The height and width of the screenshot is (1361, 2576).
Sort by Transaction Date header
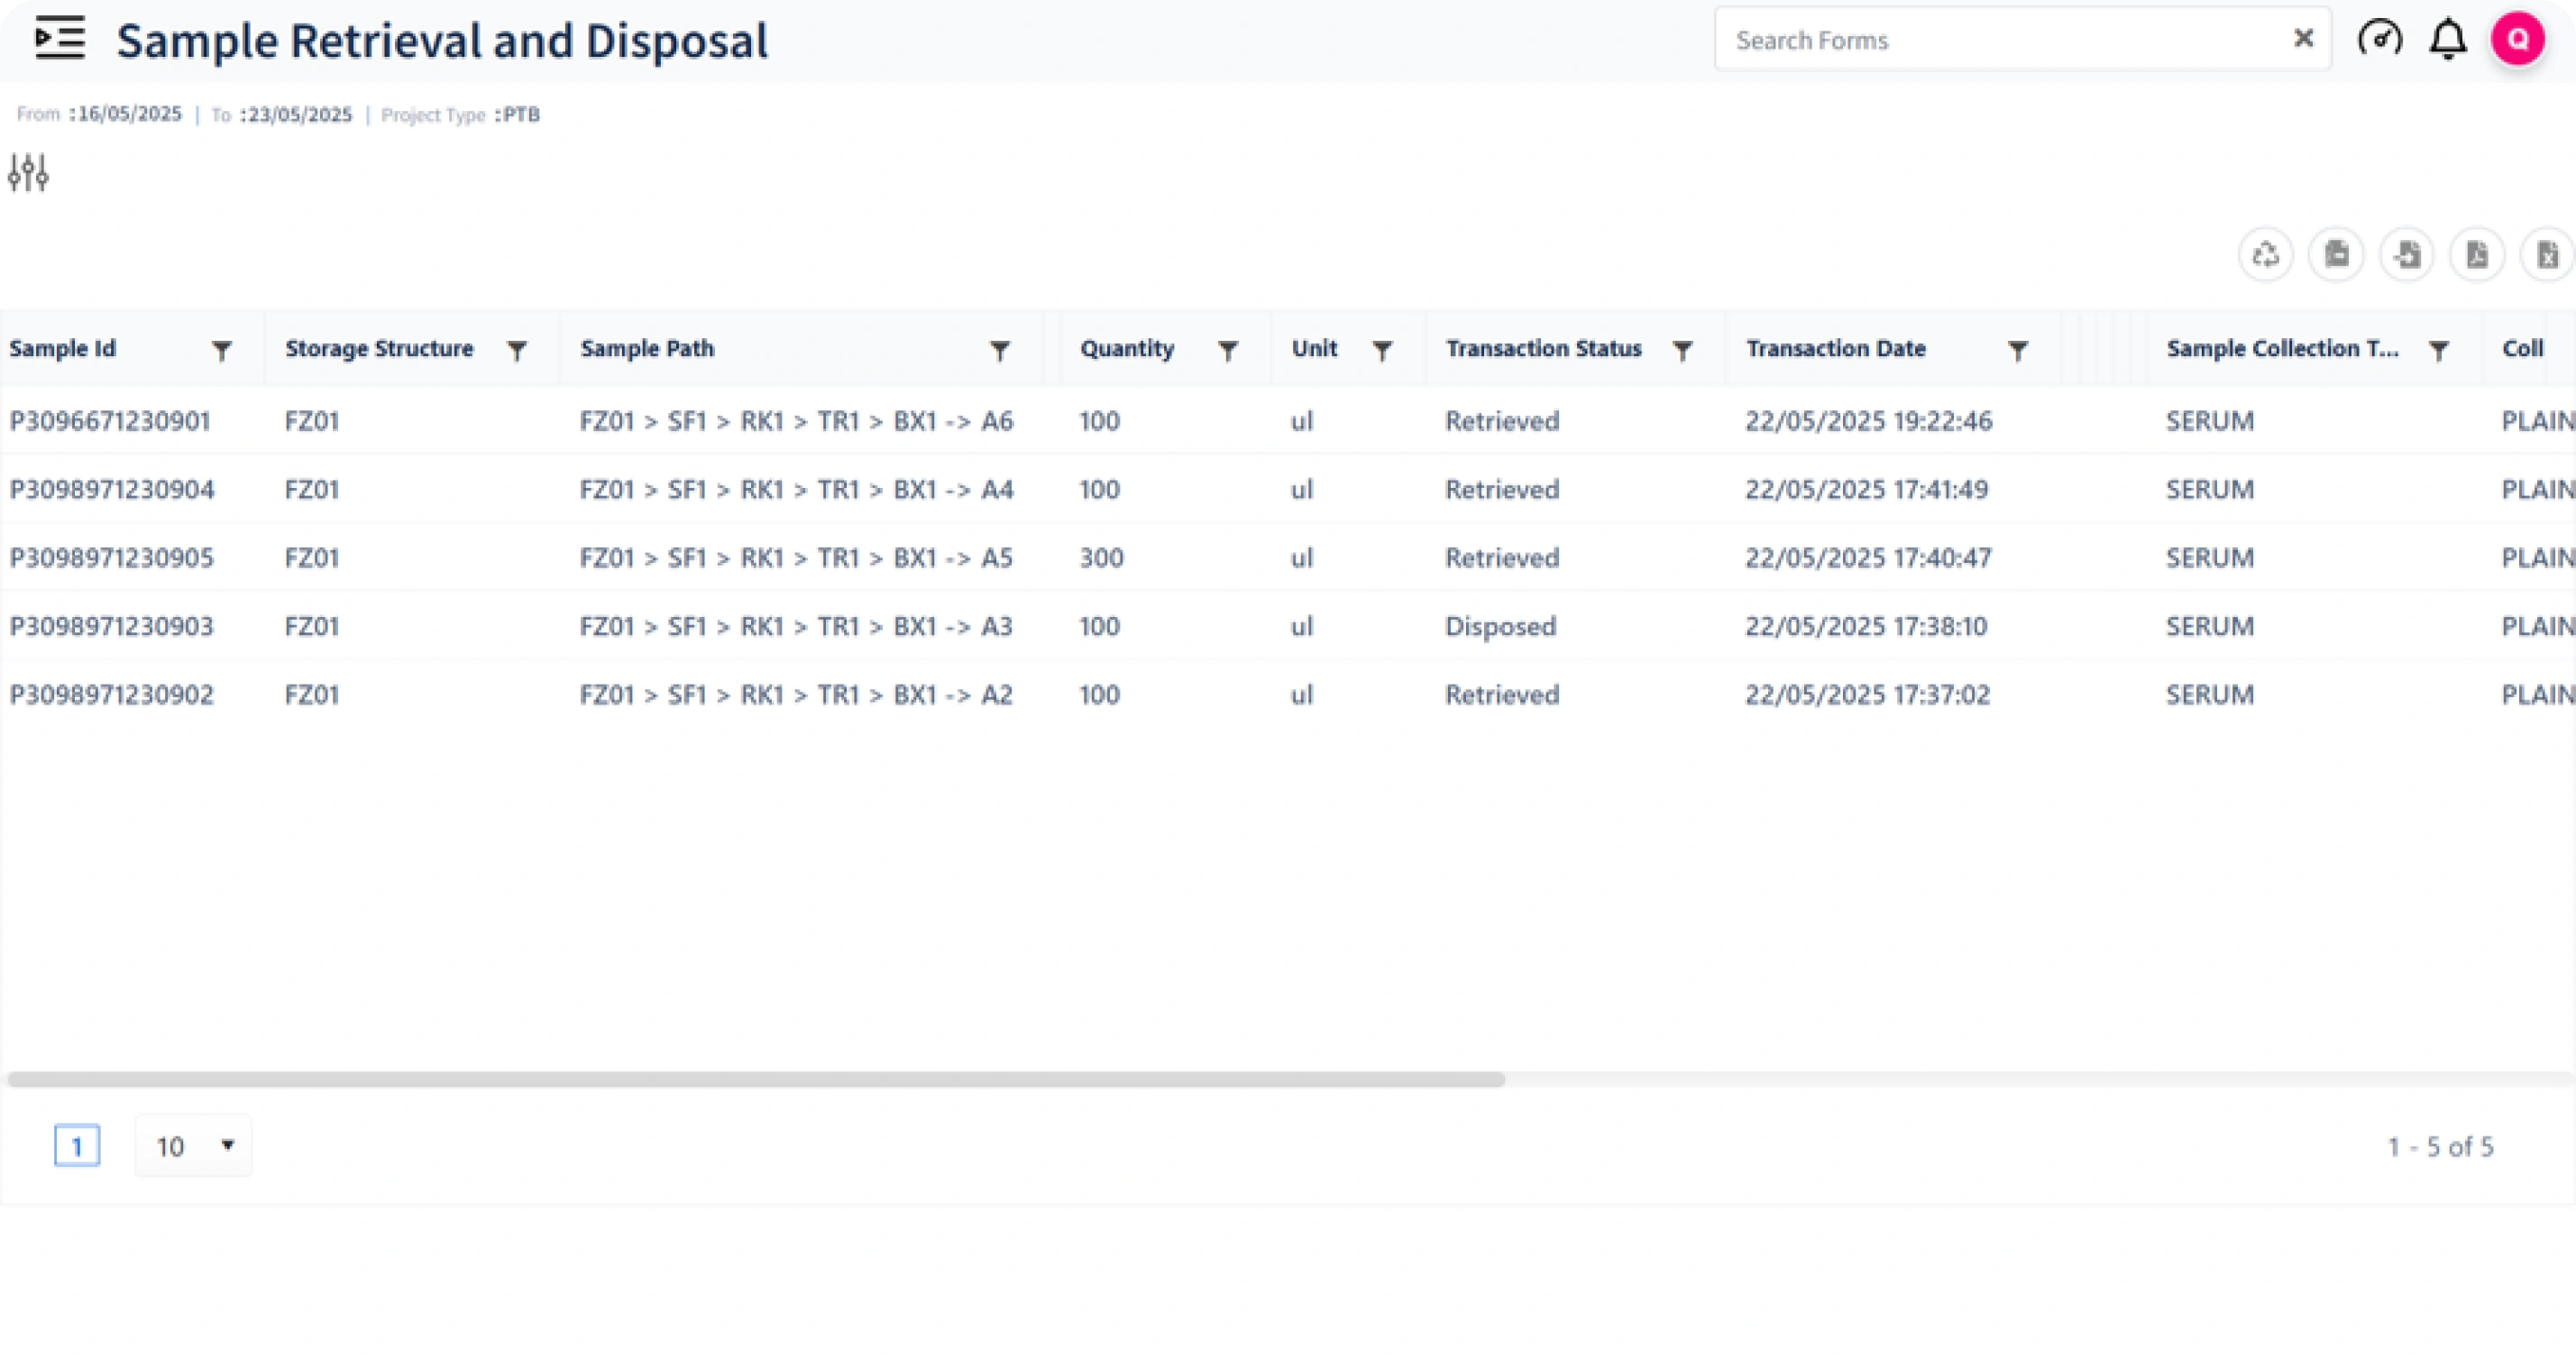pos(1836,348)
